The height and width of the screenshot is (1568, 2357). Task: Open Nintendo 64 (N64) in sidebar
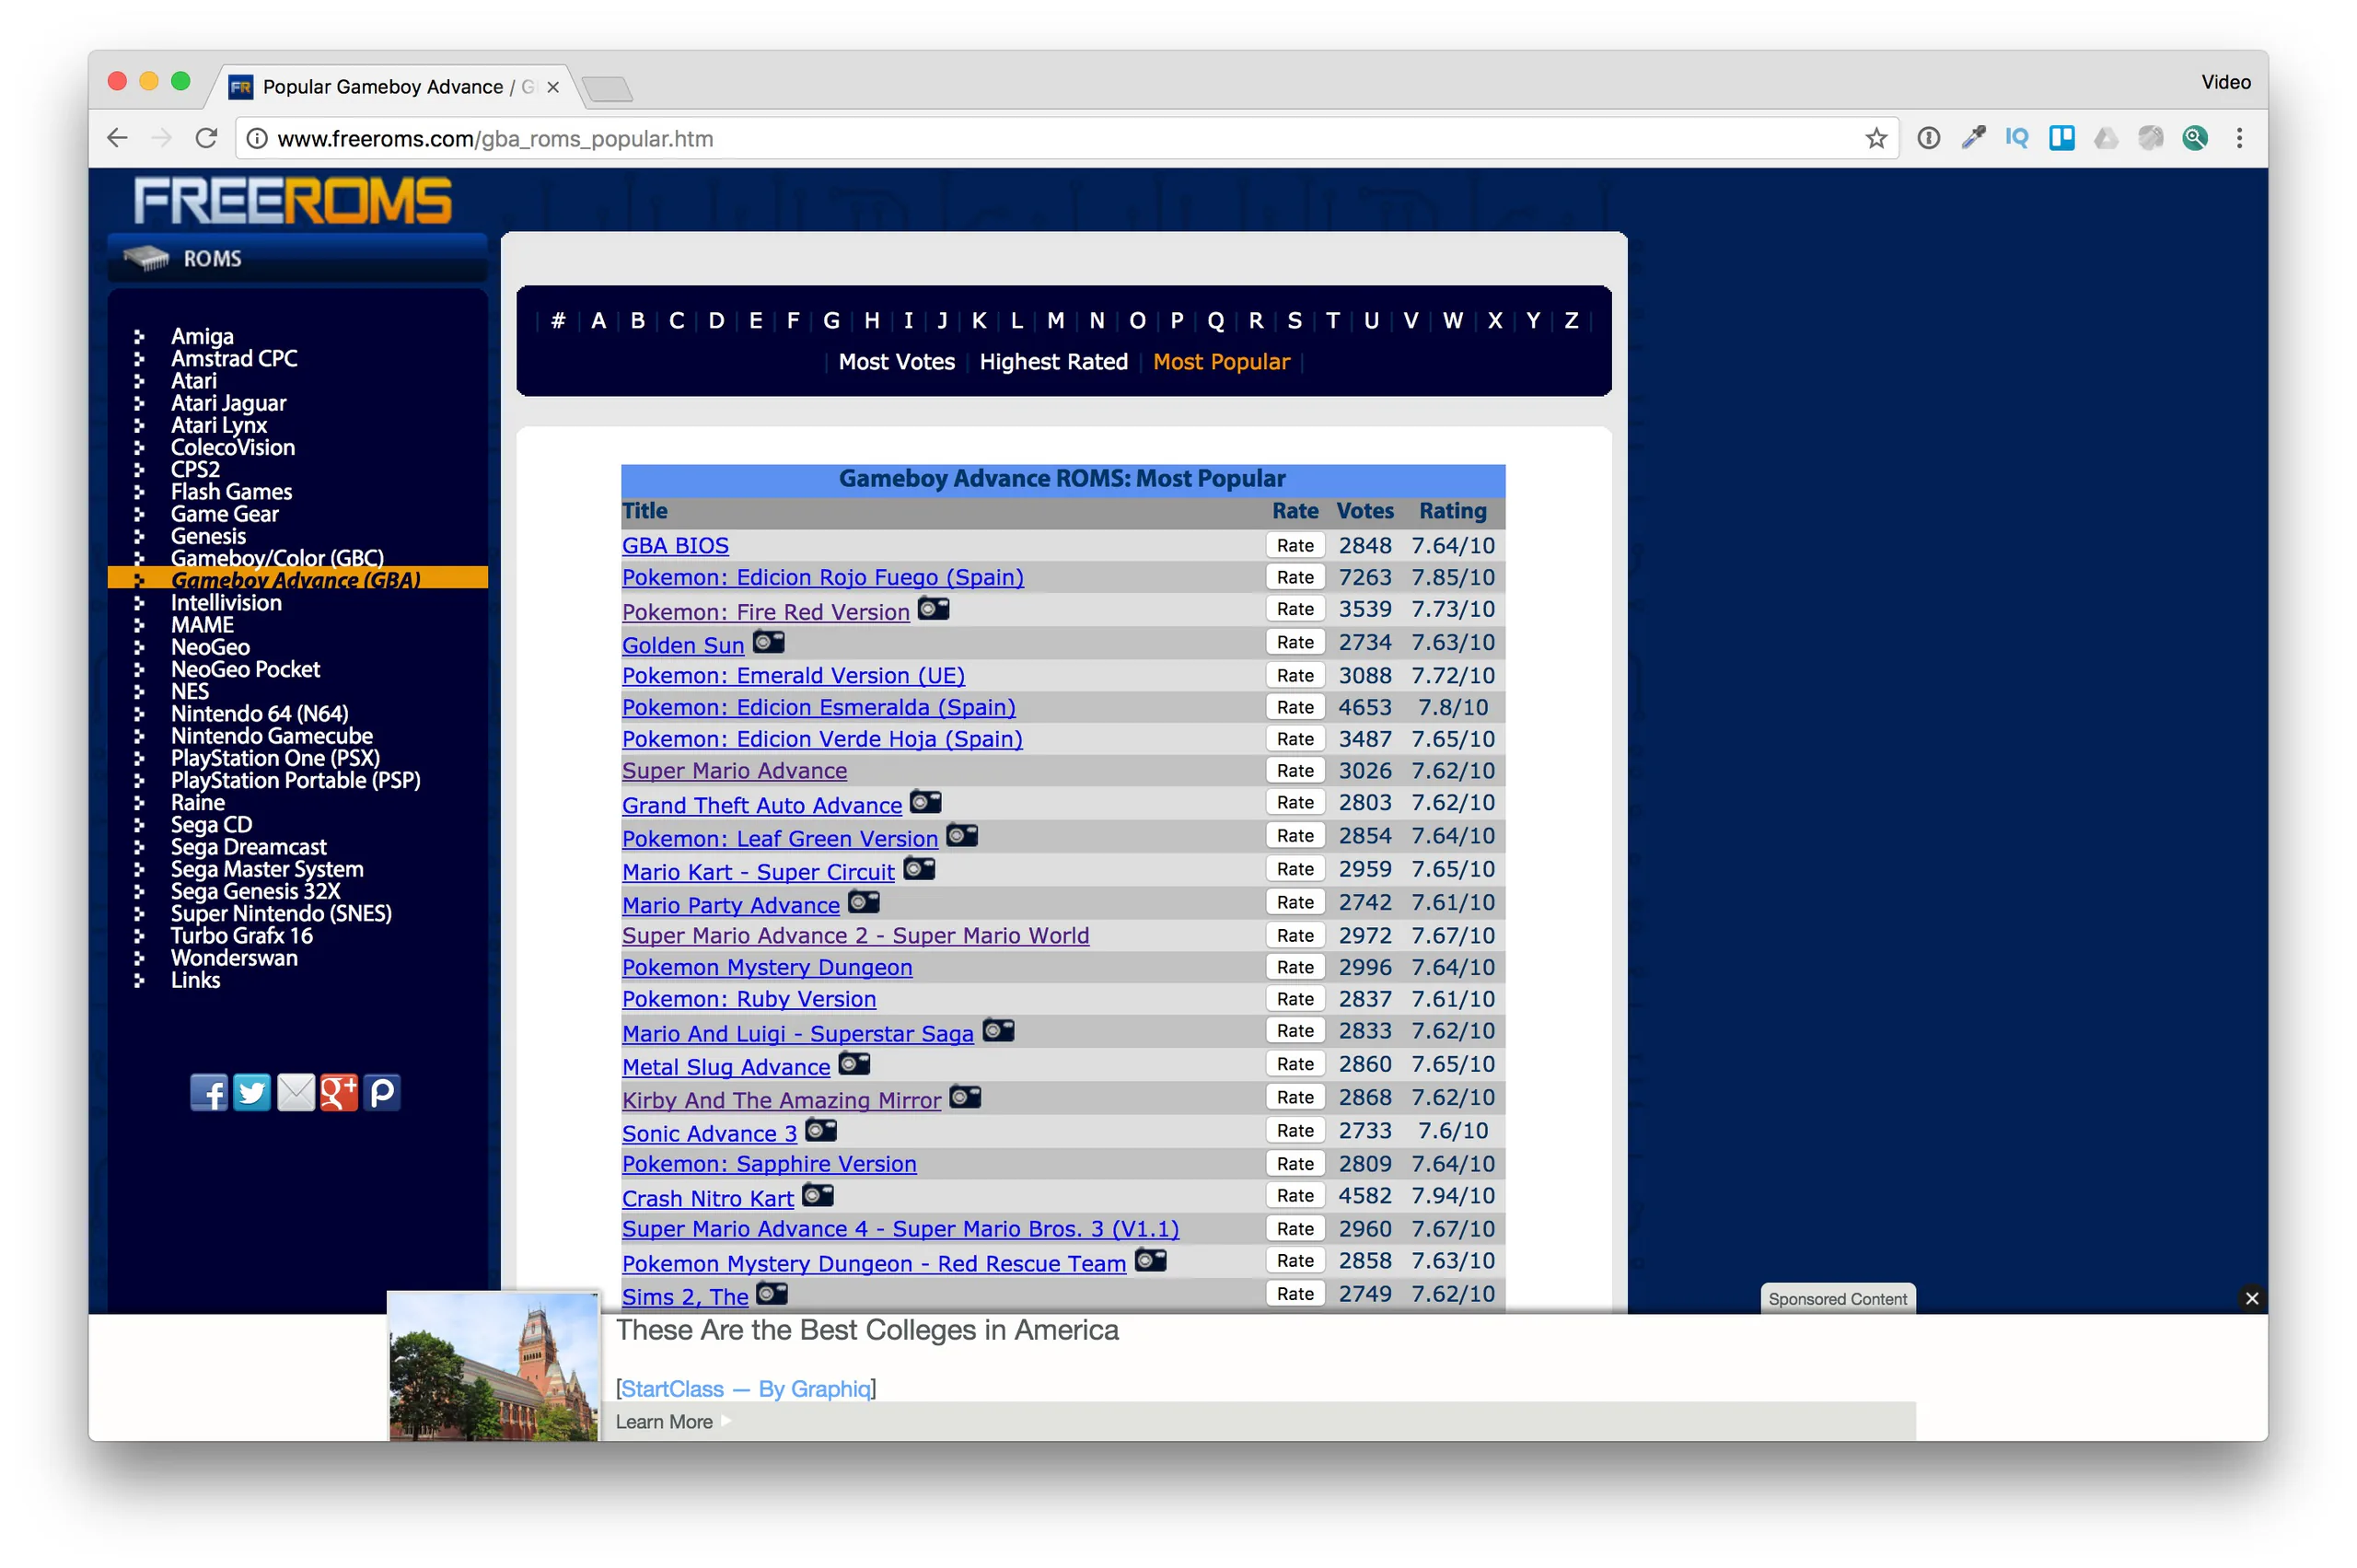pos(259,713)
